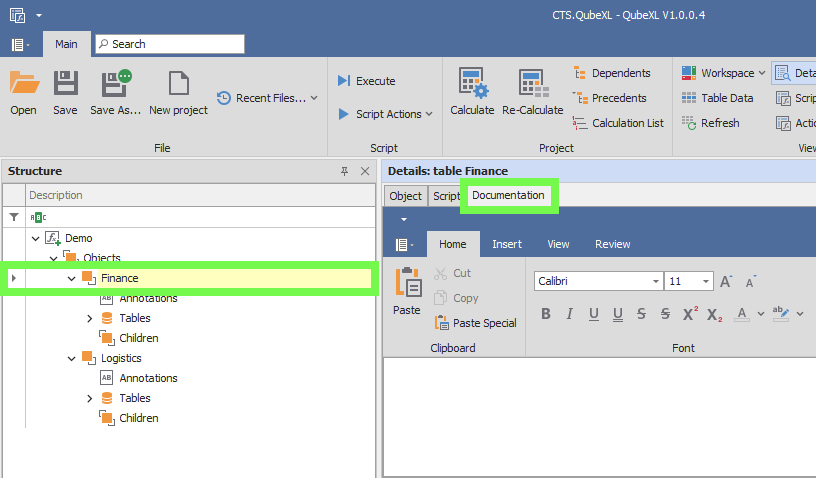Open the Object details tab
This screenshot has height=480, width=819.
click(405, 196)
